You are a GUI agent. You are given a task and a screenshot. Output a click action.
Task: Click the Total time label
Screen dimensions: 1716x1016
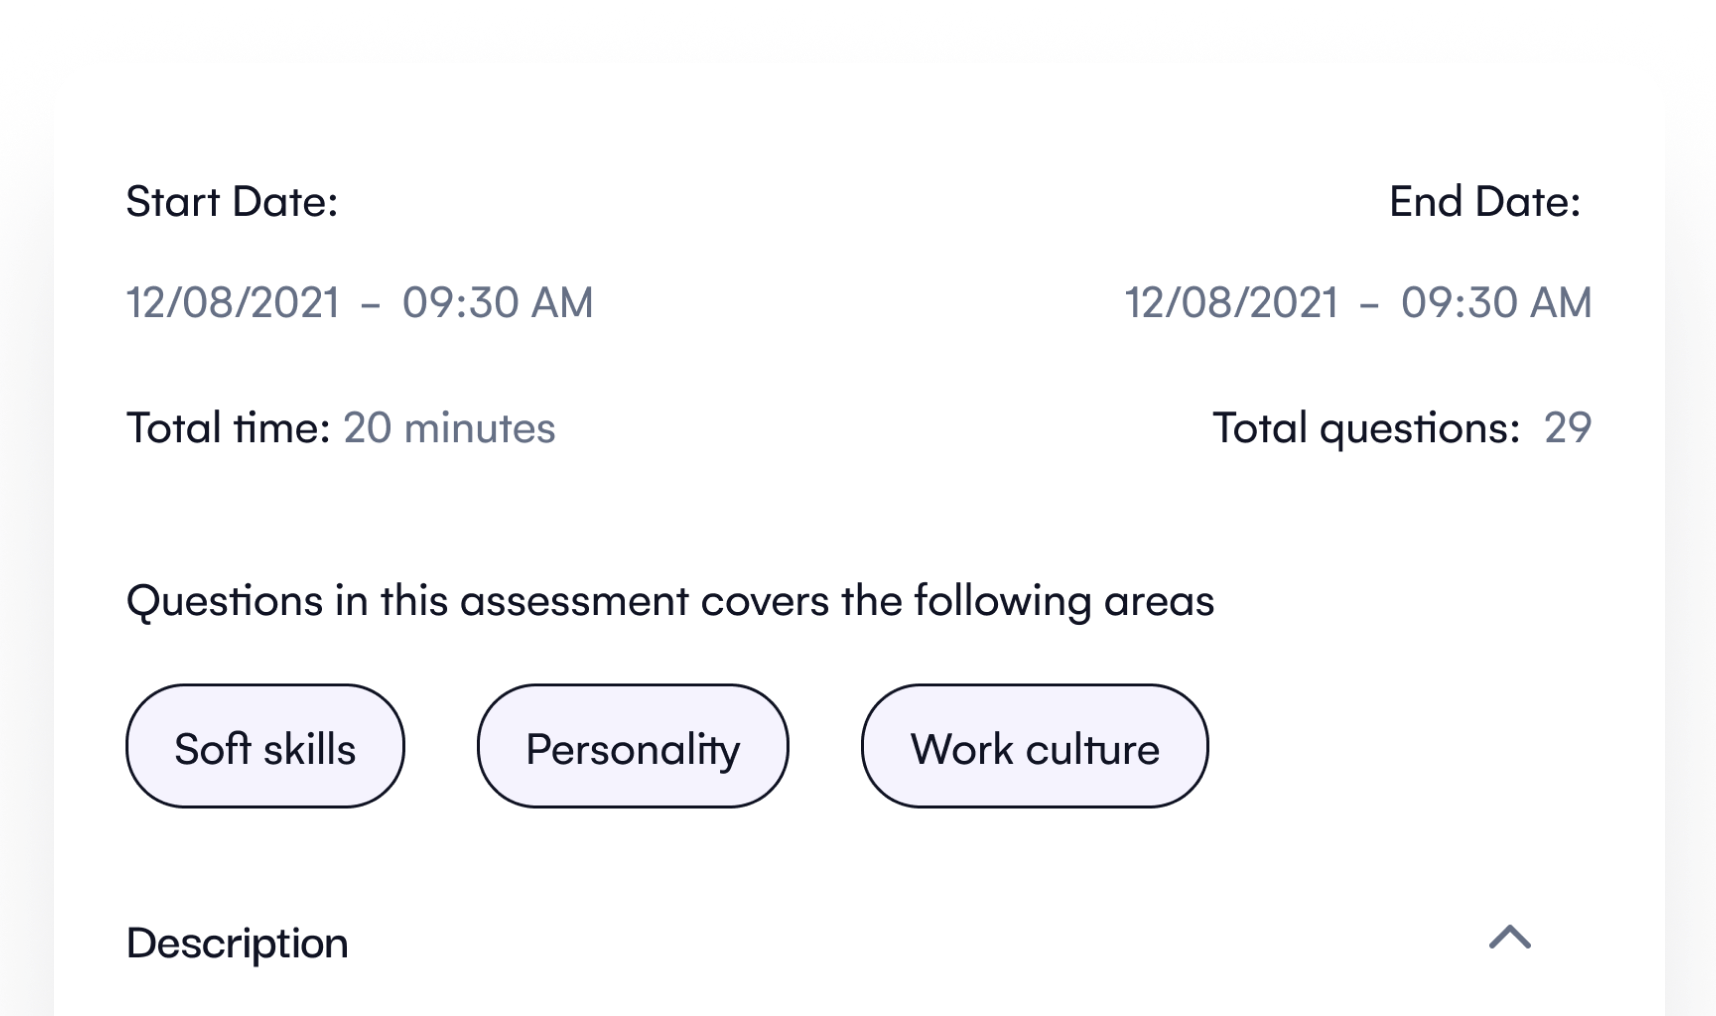228,428
